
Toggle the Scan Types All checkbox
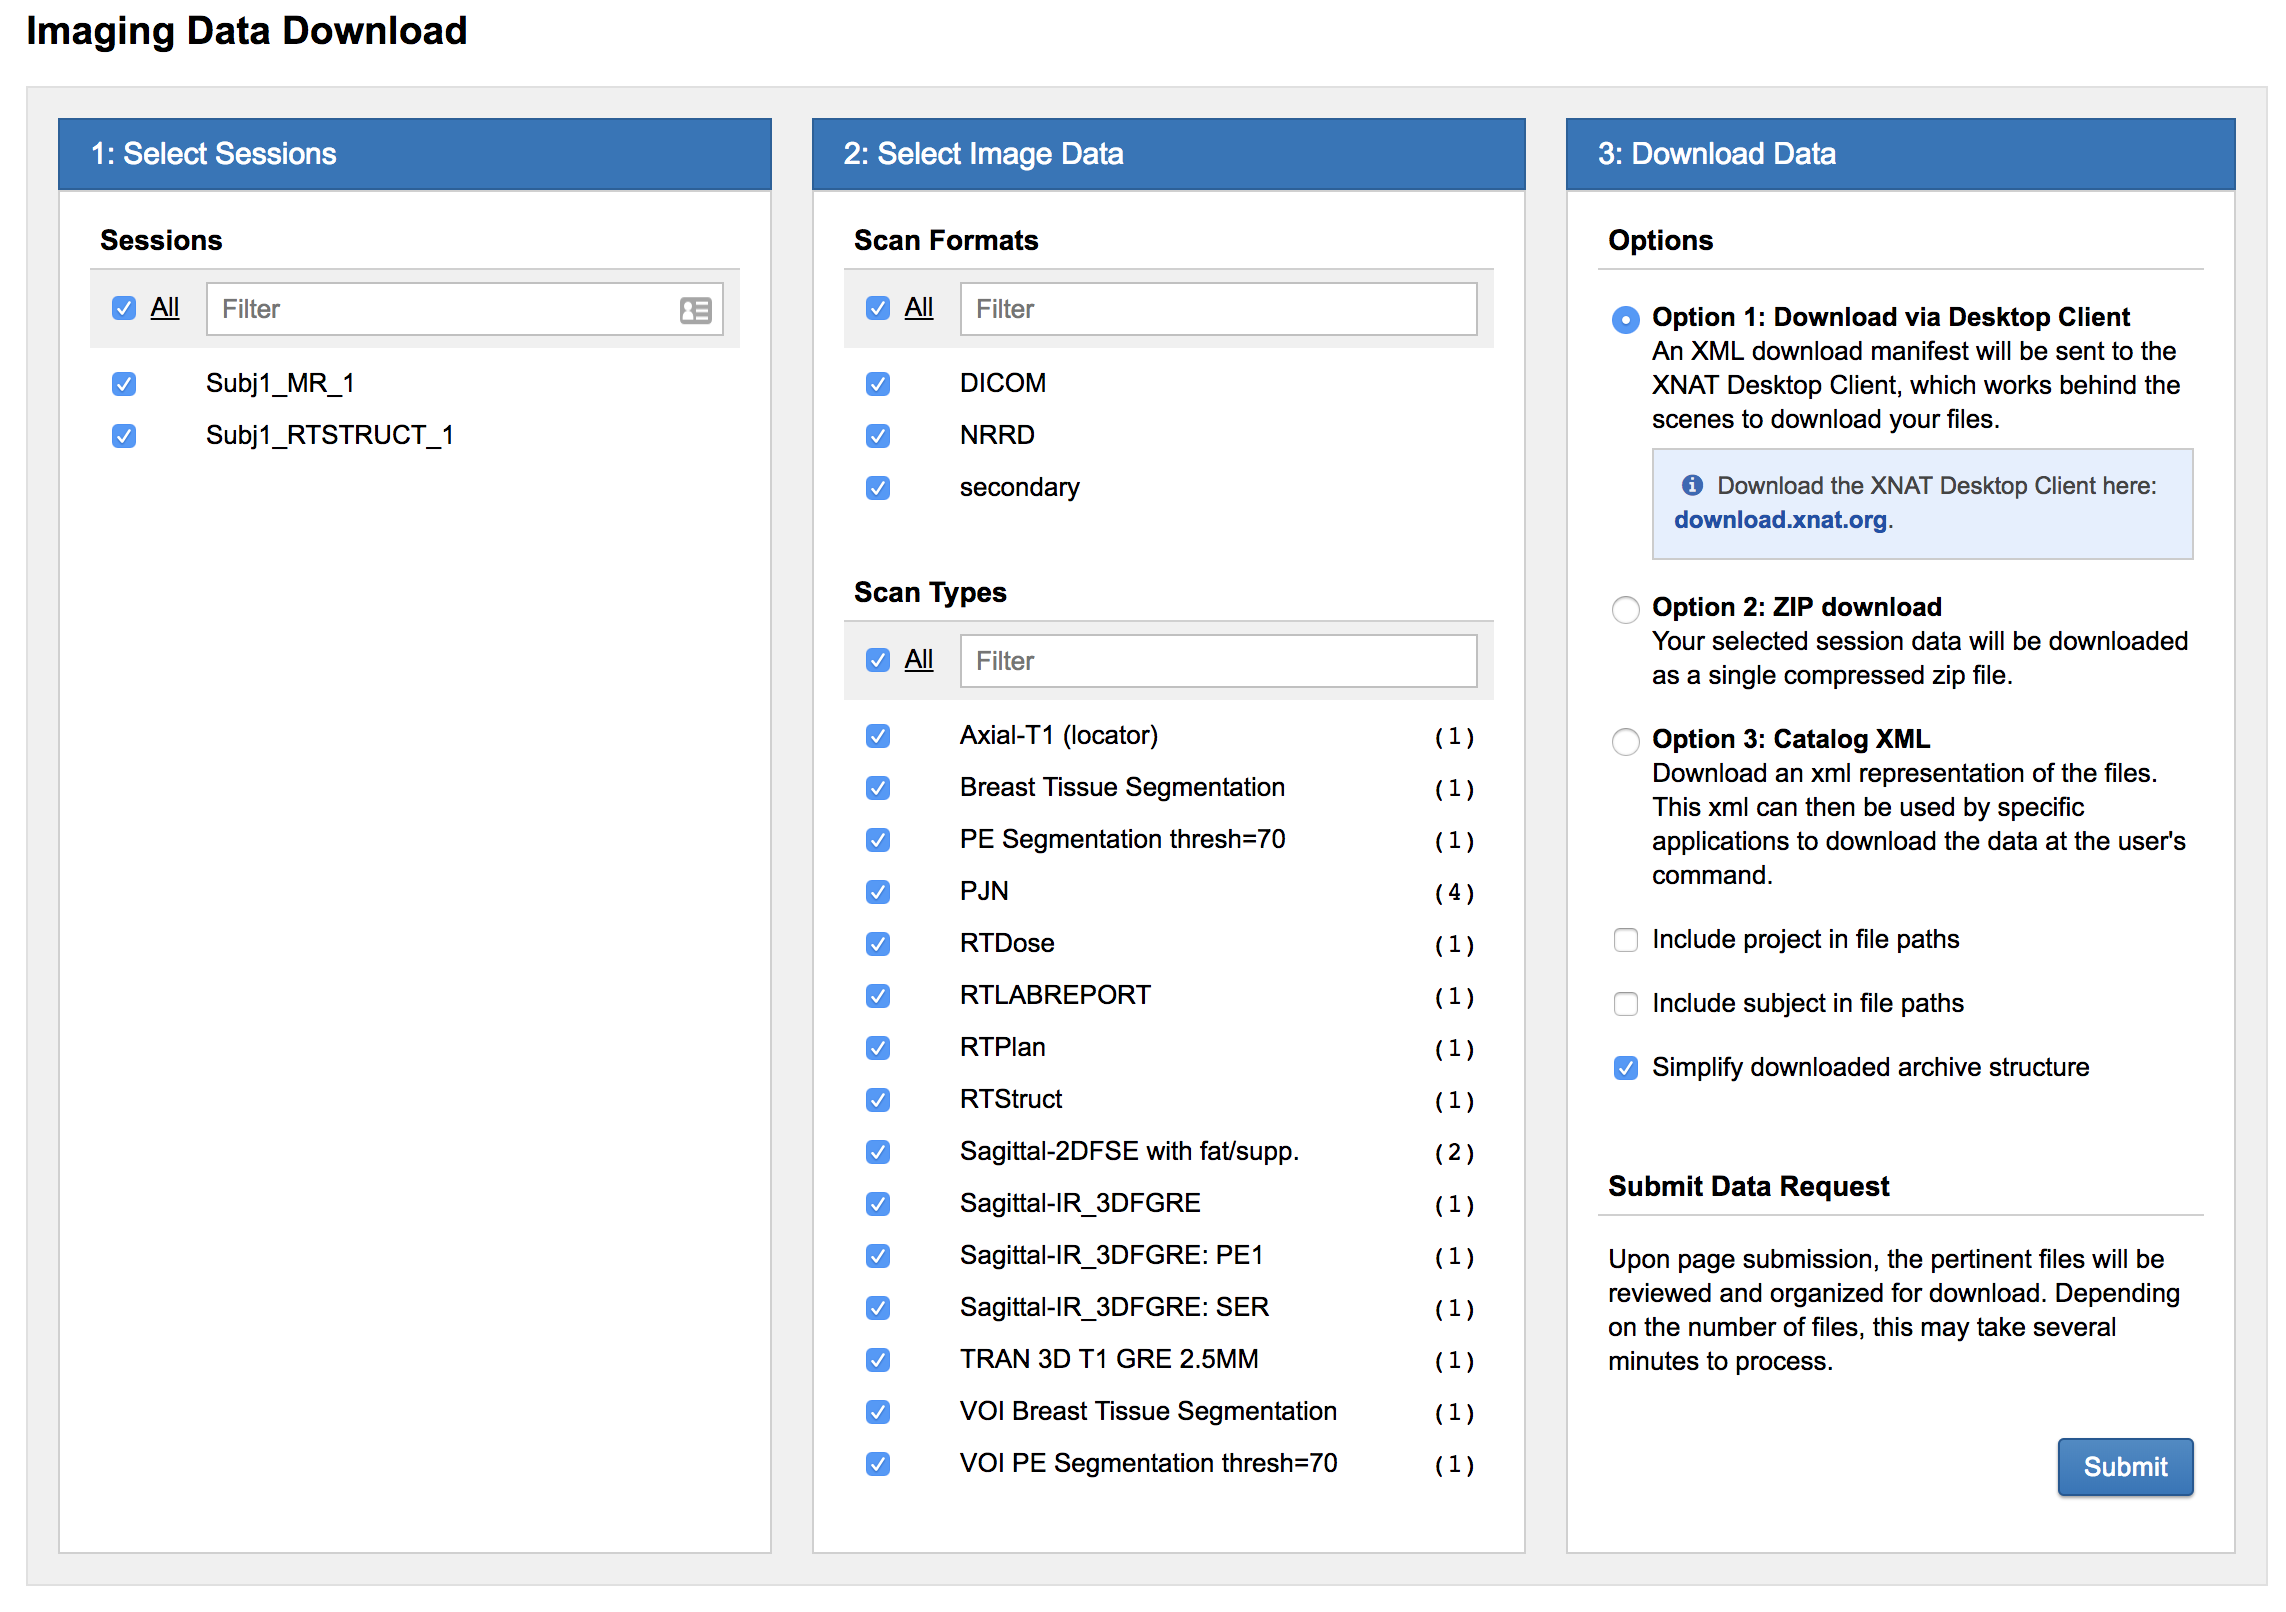878,660
